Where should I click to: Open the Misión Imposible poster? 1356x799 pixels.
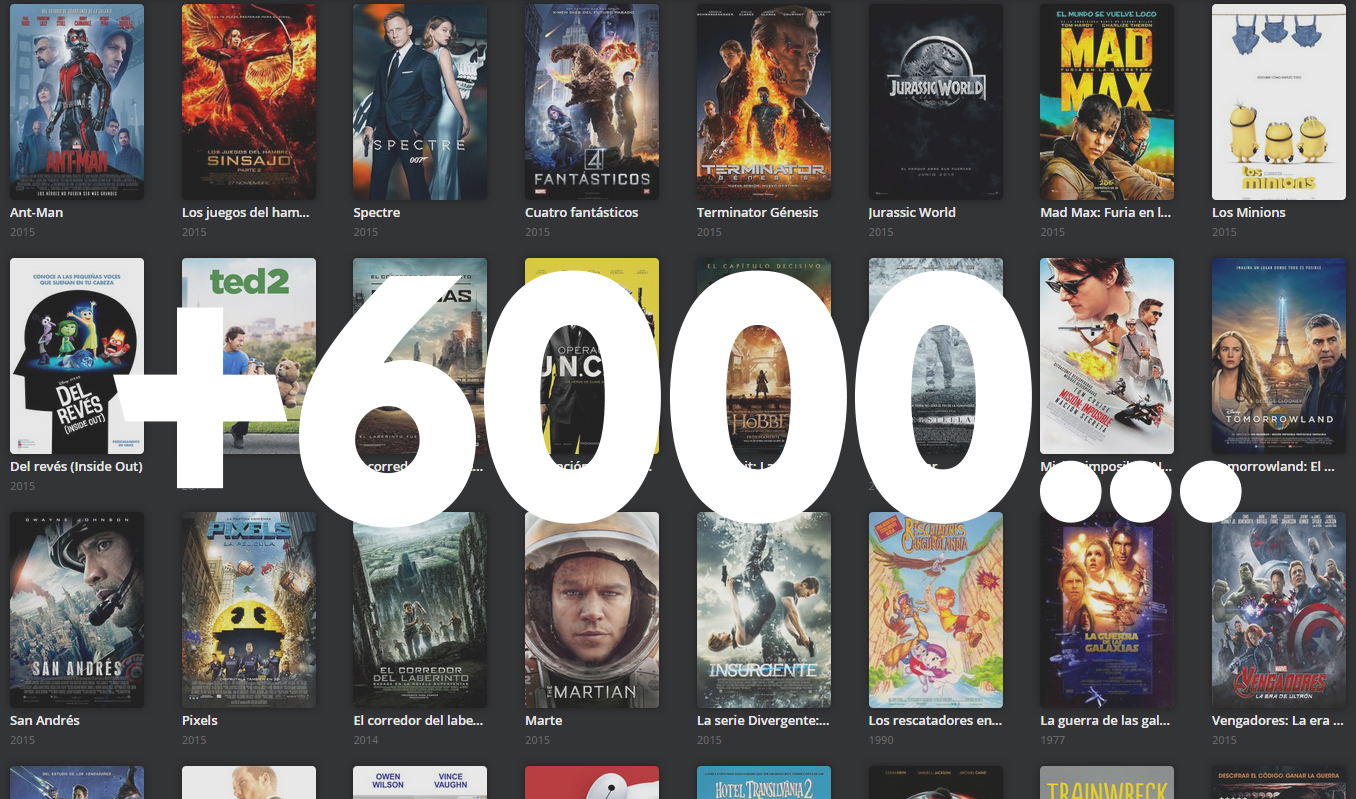click(1107, 356)
